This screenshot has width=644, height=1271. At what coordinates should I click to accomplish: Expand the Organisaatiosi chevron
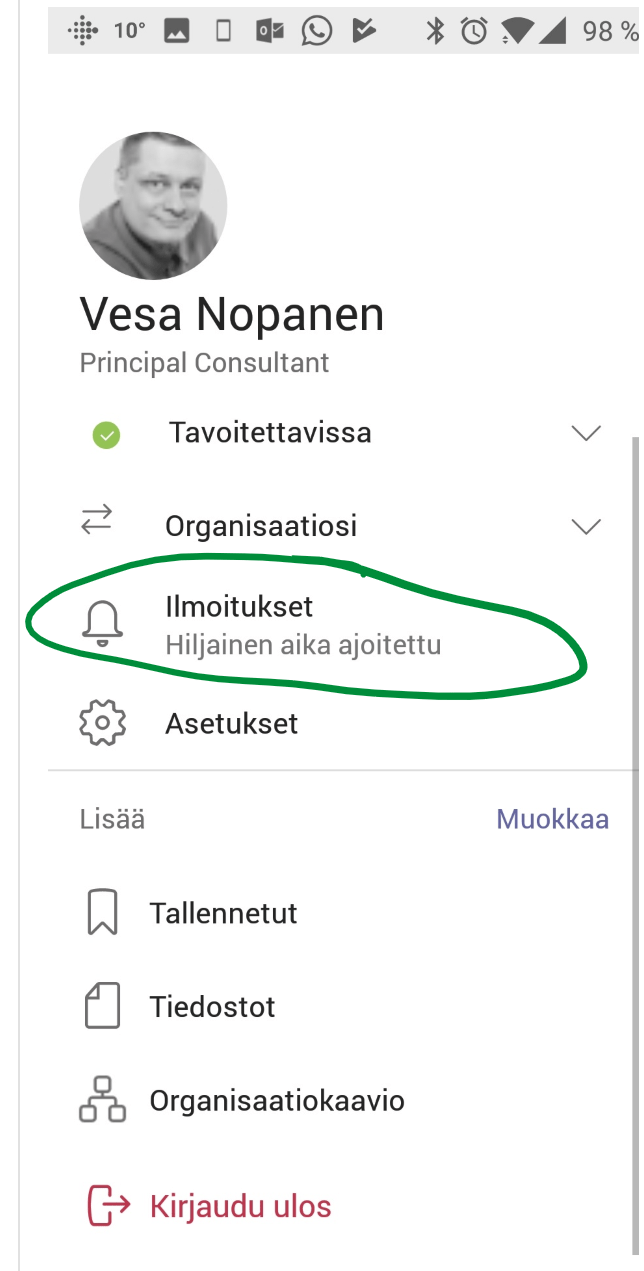coord(585,526)
